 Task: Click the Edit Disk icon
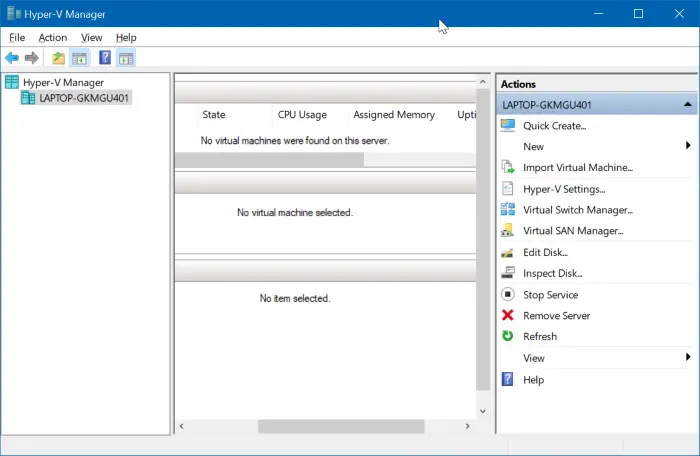(508, 252)
